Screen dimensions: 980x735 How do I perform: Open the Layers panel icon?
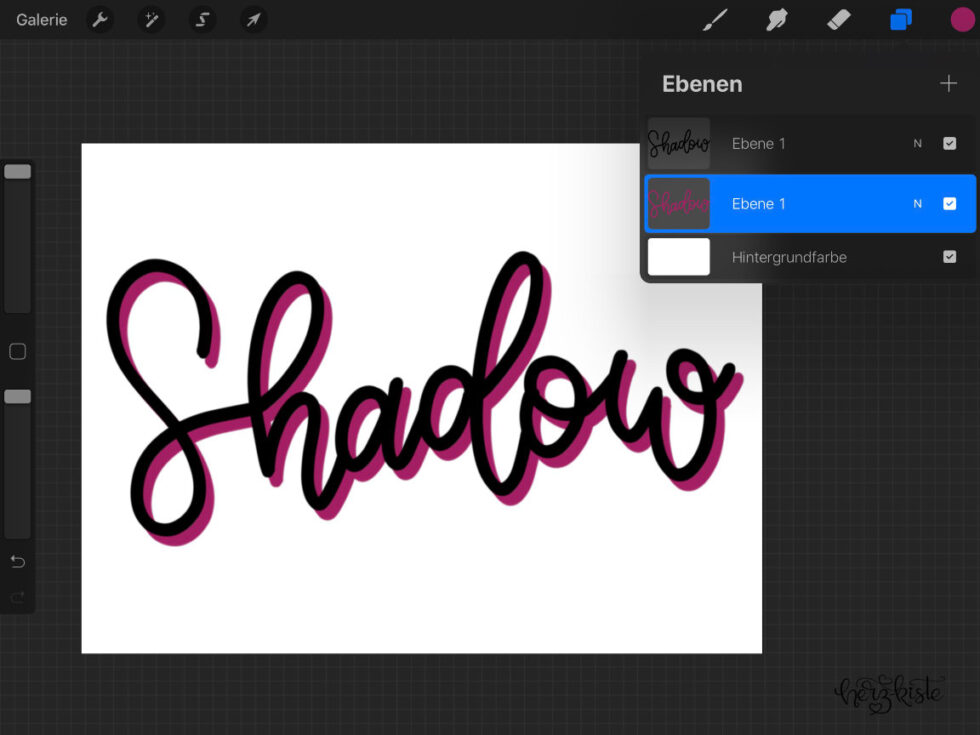pyautogui.click(x=899, y=19)
